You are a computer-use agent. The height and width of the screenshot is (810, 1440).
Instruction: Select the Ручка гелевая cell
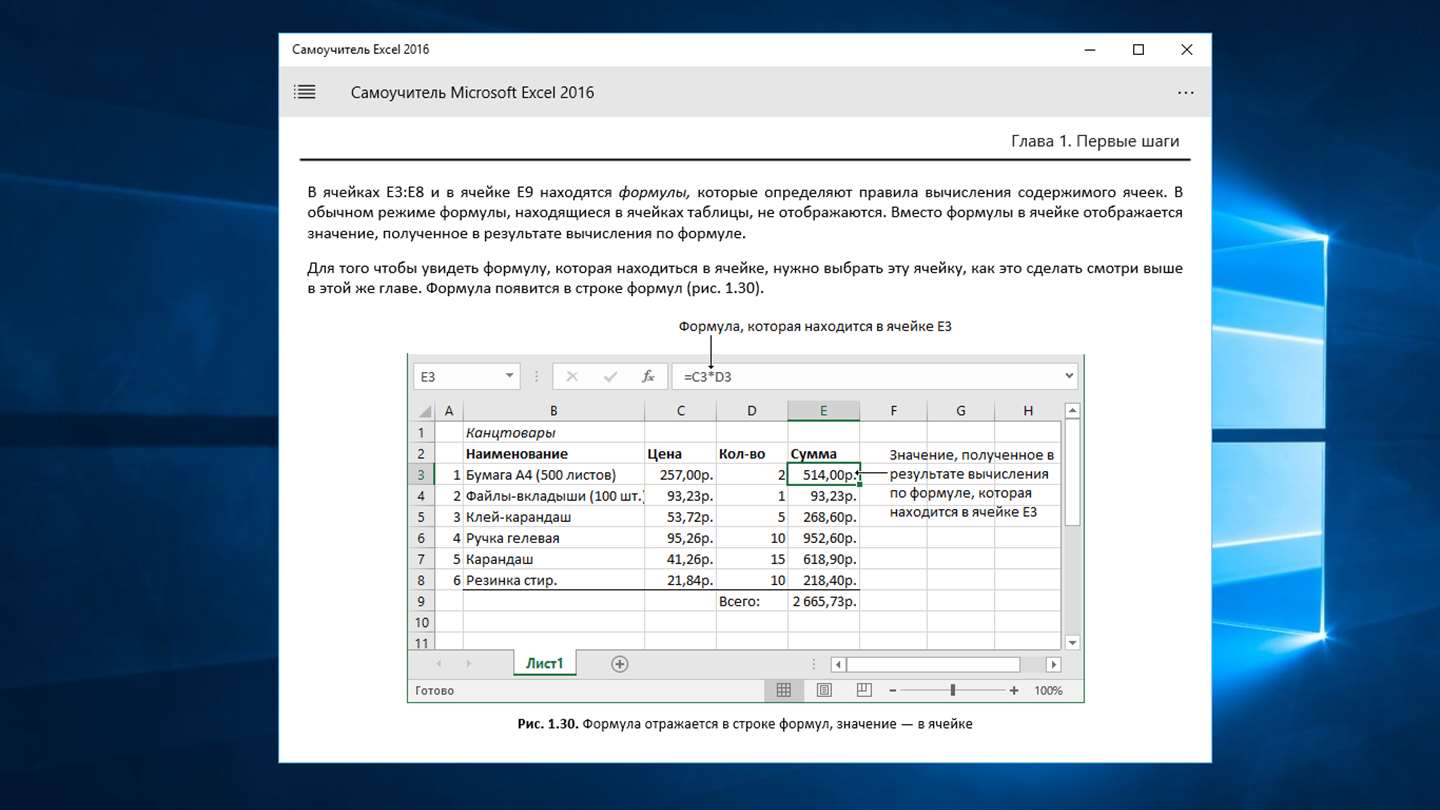554,538
